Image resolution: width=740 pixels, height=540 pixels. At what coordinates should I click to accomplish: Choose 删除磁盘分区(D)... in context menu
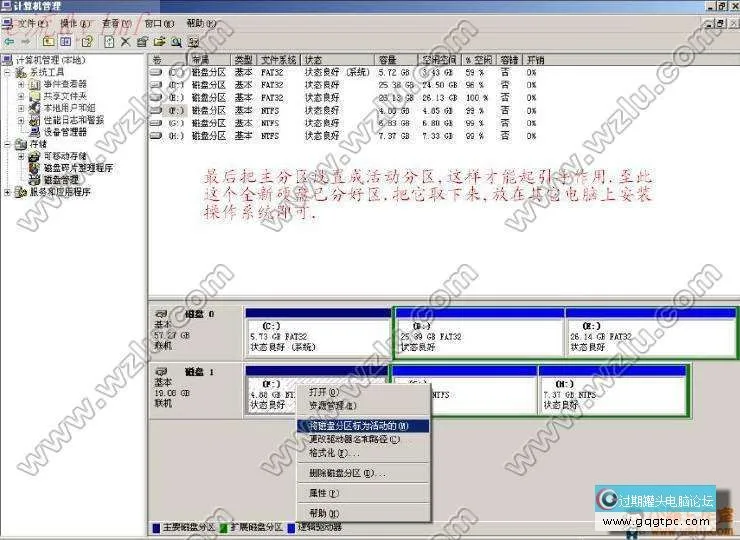click(363, 473)
